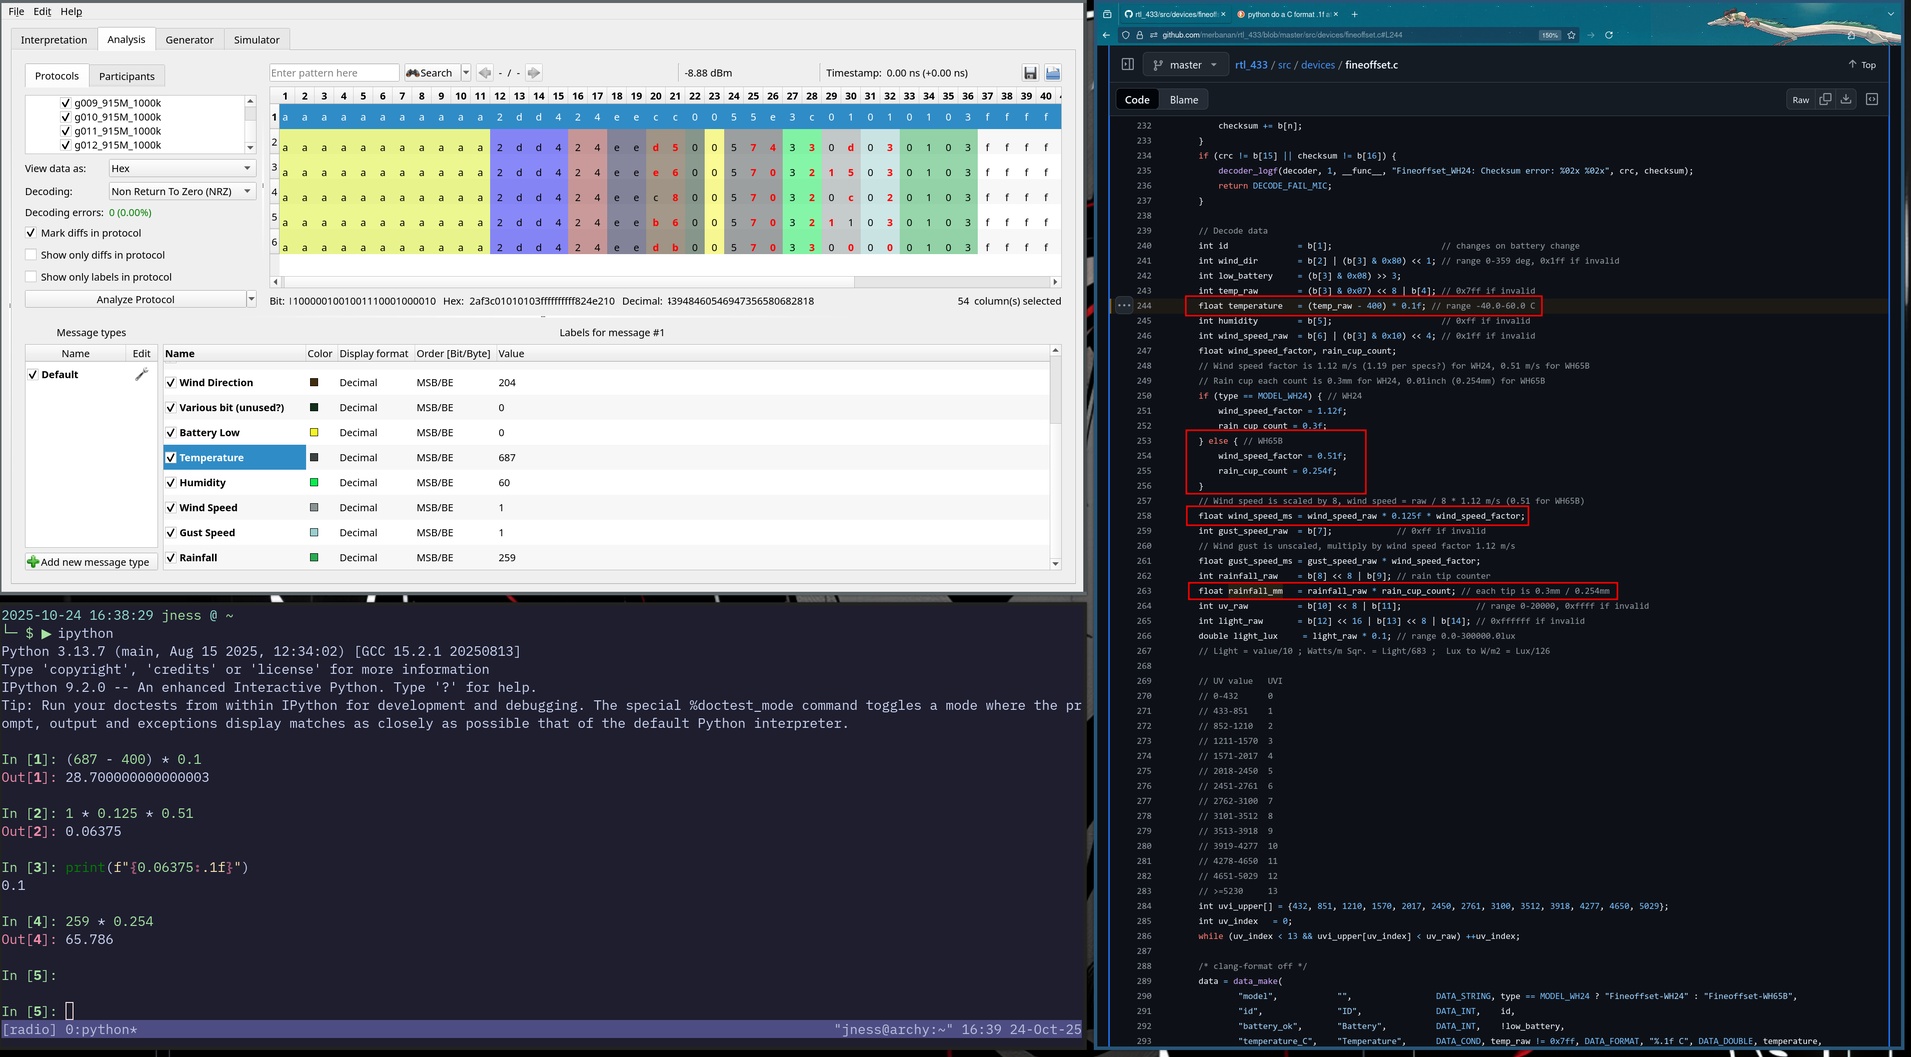The image size is (1911, 1057).
Task: Disable Mark diffs in protocol
Action: (x=31, y=233)
